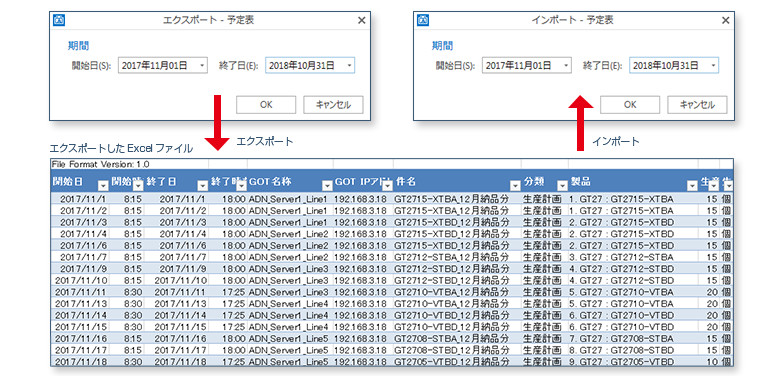Click OK in the エクスポート dialog

coord(266,105)
